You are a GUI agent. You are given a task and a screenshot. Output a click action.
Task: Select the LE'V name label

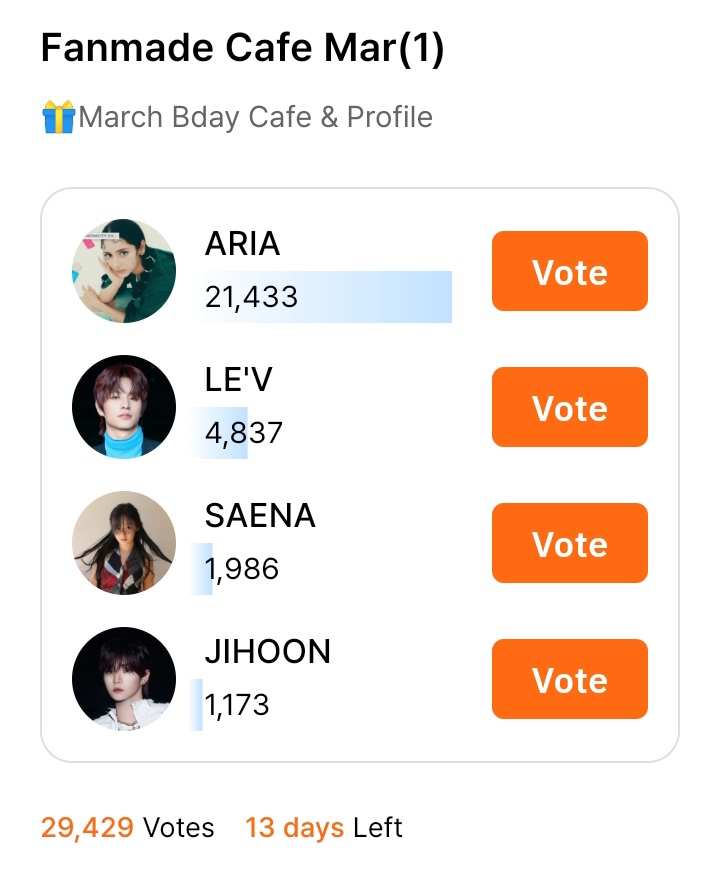pyautogui.click(x=238, y=379)
